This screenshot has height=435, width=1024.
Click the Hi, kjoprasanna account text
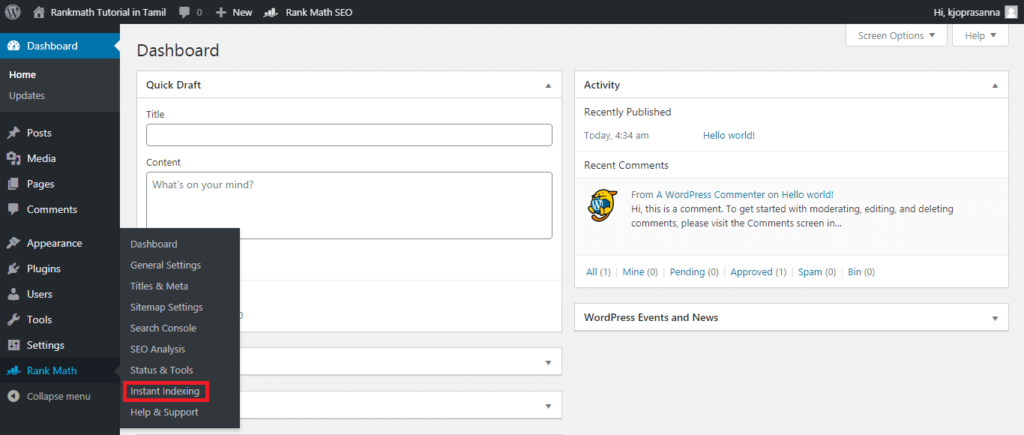coord(968,12)
